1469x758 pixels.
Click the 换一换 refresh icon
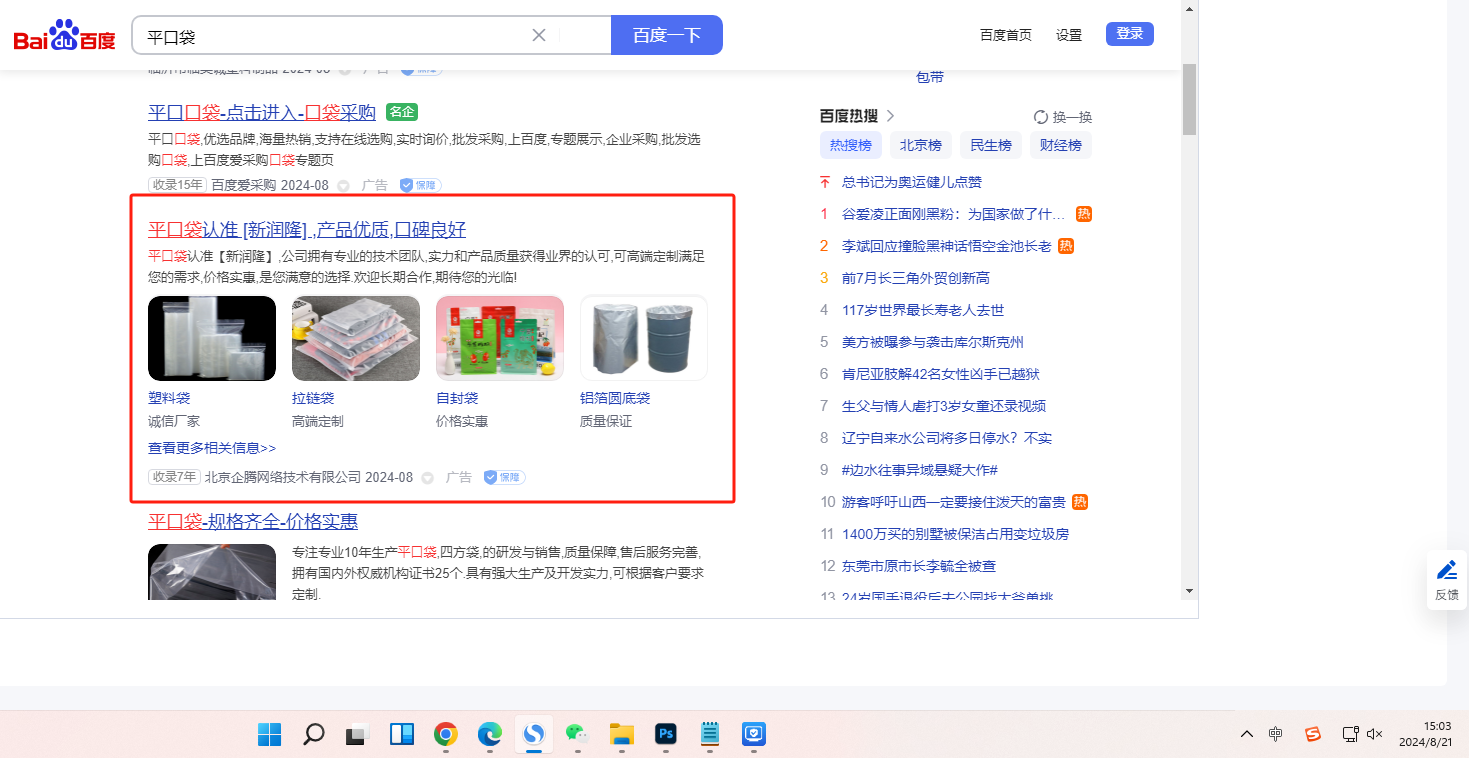coord(1040,117)
